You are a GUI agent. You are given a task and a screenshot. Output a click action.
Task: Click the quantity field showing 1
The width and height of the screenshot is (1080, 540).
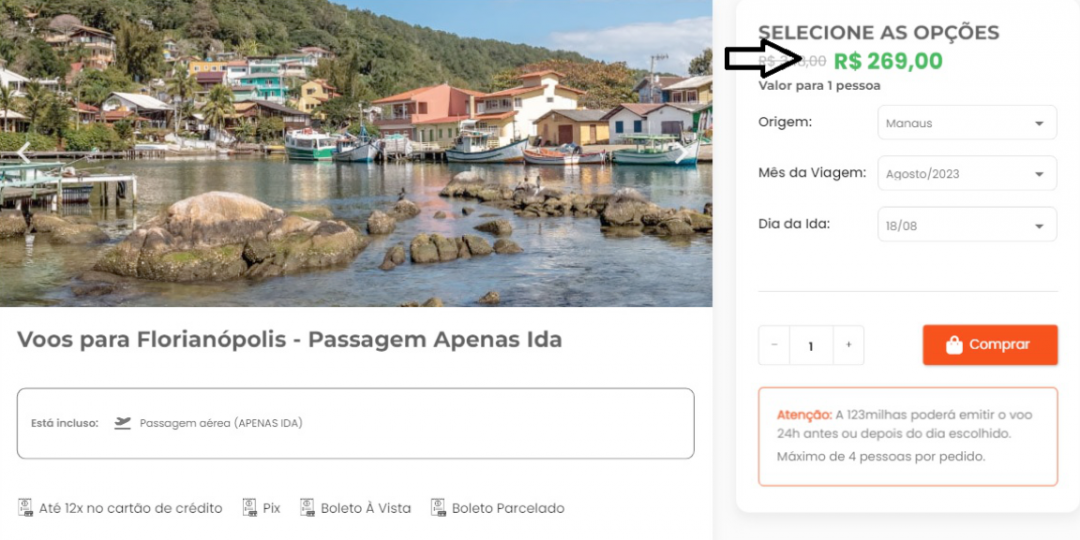click(x=811, y=345)
